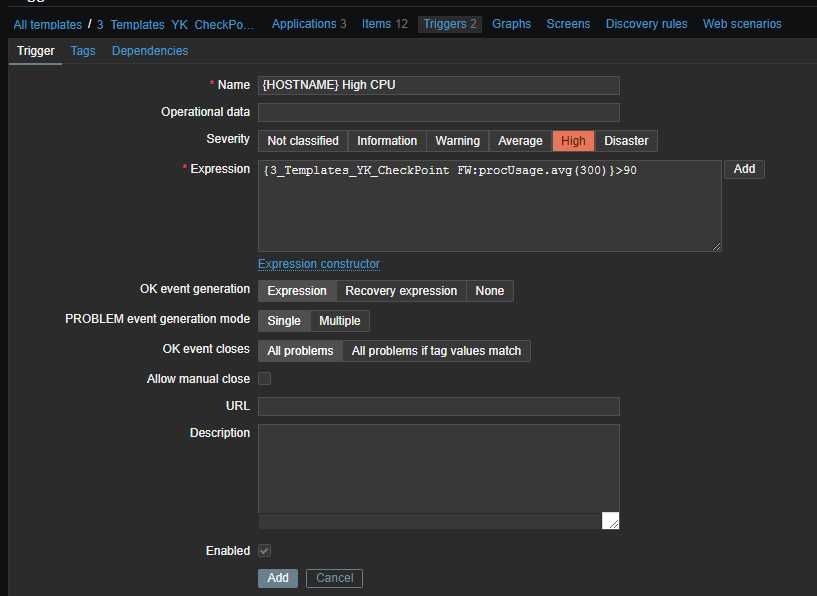
Task: Set severity to Information
Action: (x=387, y=141)
